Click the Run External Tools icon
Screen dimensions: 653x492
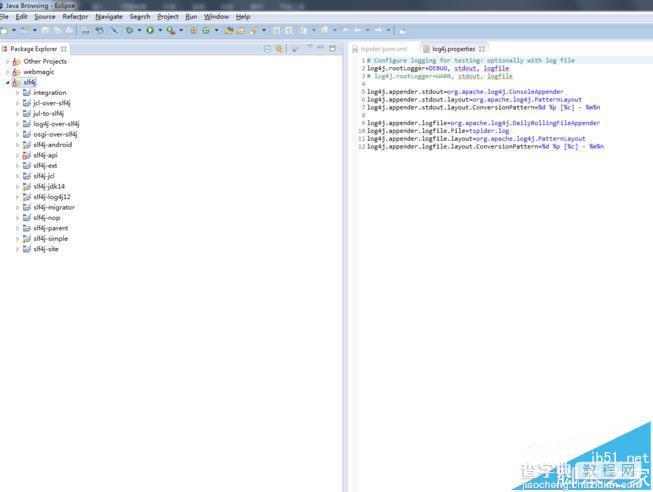[171, 30]
